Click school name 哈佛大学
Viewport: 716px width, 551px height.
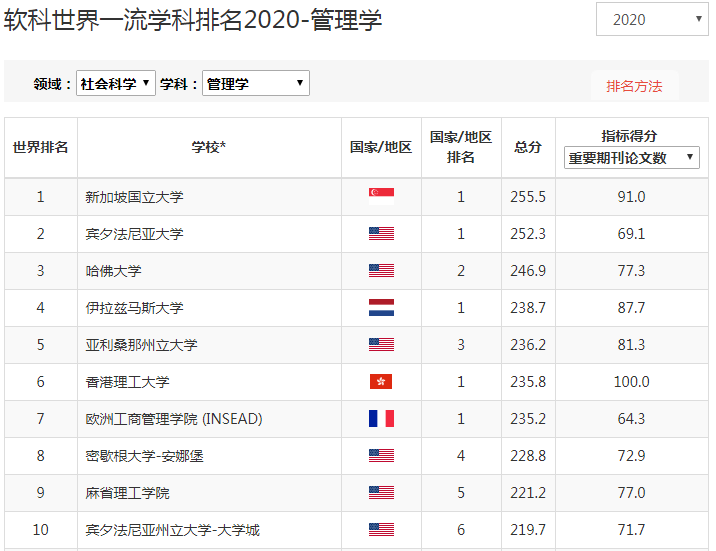tap(113, 271)
